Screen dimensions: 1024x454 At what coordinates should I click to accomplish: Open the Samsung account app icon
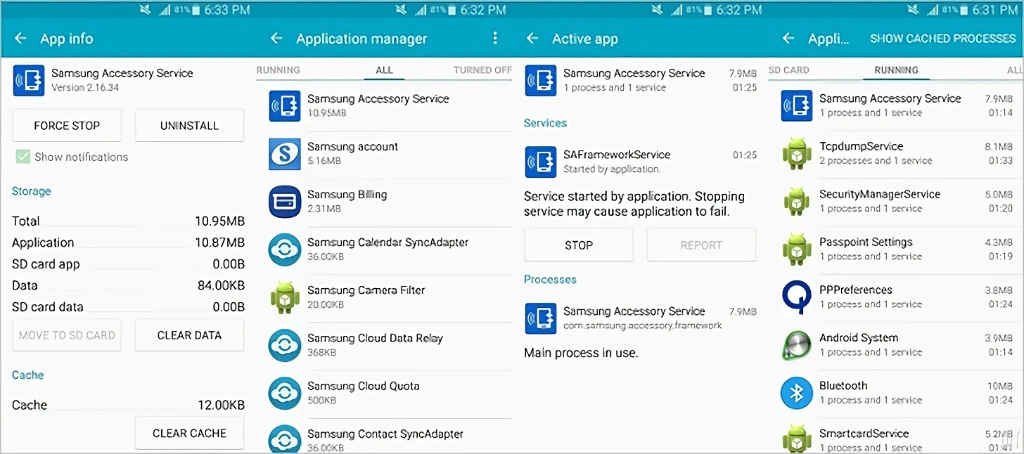tap(285, 154)
